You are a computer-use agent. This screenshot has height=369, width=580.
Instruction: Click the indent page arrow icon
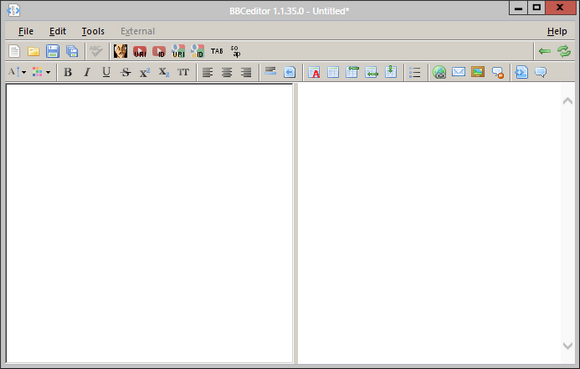coord(290,72)
